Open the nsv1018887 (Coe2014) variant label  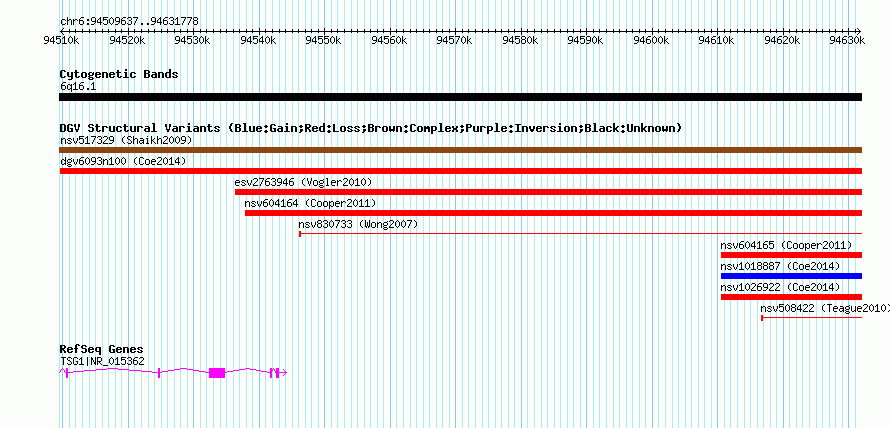pyautogui.click(x=780, y=266)
